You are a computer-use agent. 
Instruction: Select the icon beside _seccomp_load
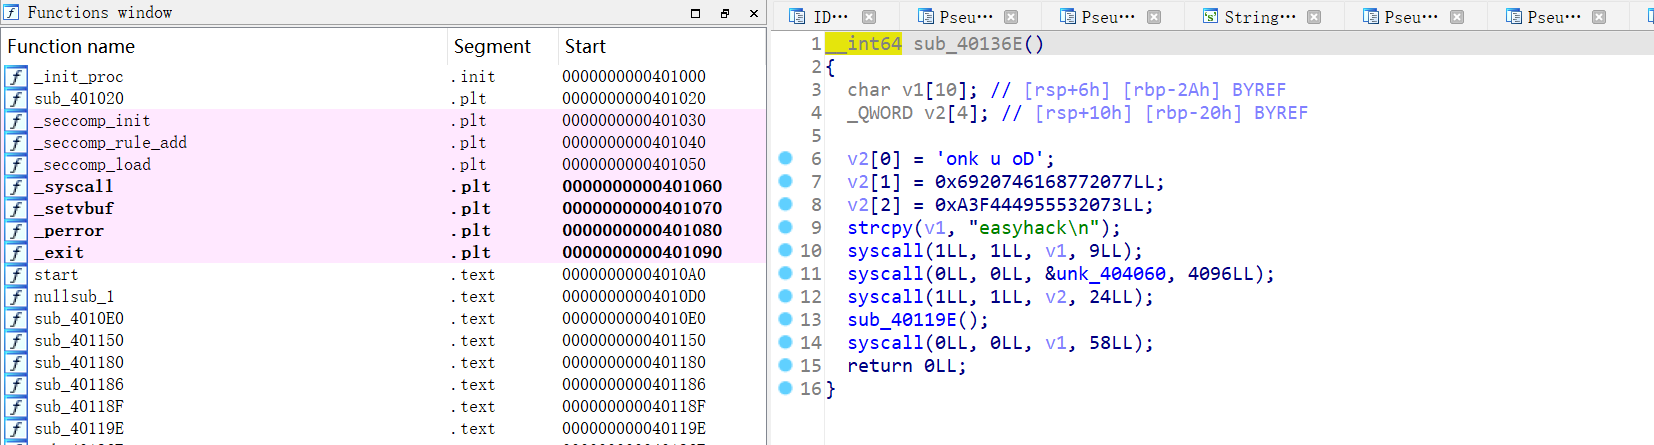pos(16,165)
